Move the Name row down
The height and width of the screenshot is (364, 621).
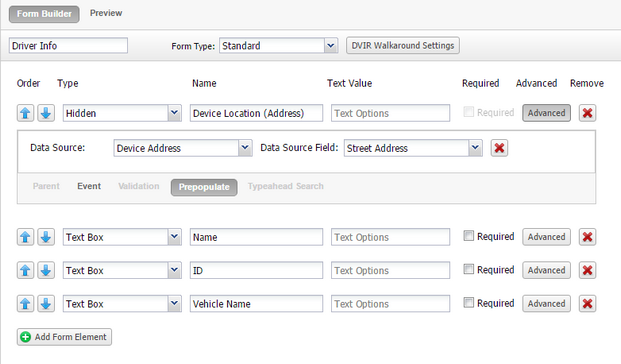point(46,237)
